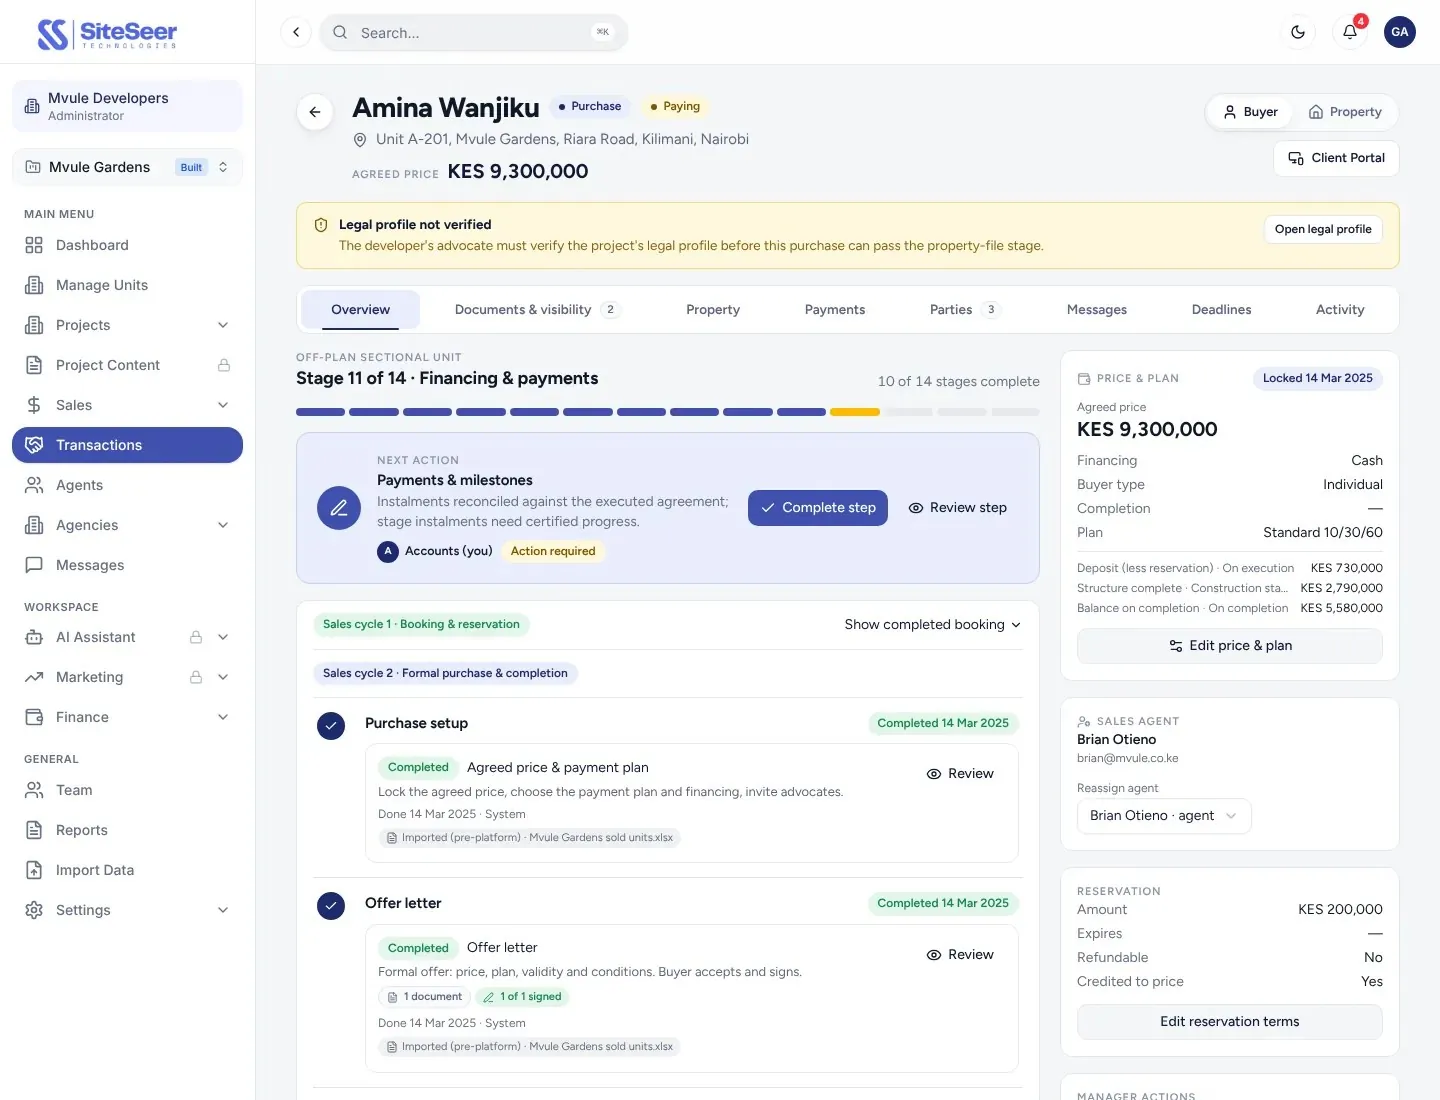This screenshot has height=1100, width=1440.
Task: Open the GA user avatar menu
Action: [1400, 32]
